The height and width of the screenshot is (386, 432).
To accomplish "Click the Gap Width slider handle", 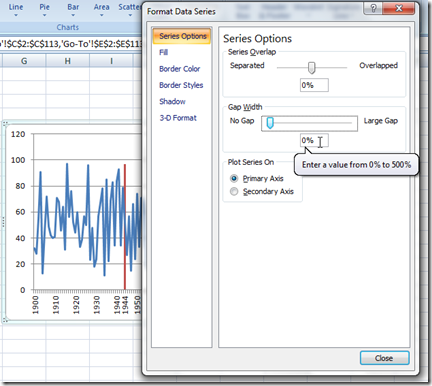I will (270, 123).
